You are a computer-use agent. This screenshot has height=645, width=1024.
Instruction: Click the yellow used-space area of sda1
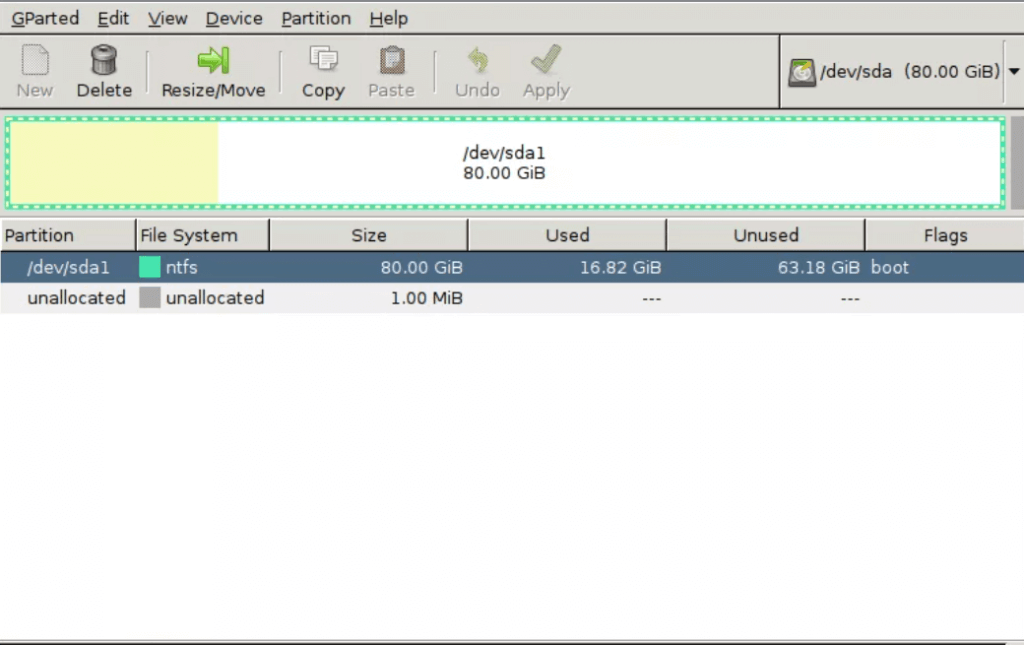114,163
